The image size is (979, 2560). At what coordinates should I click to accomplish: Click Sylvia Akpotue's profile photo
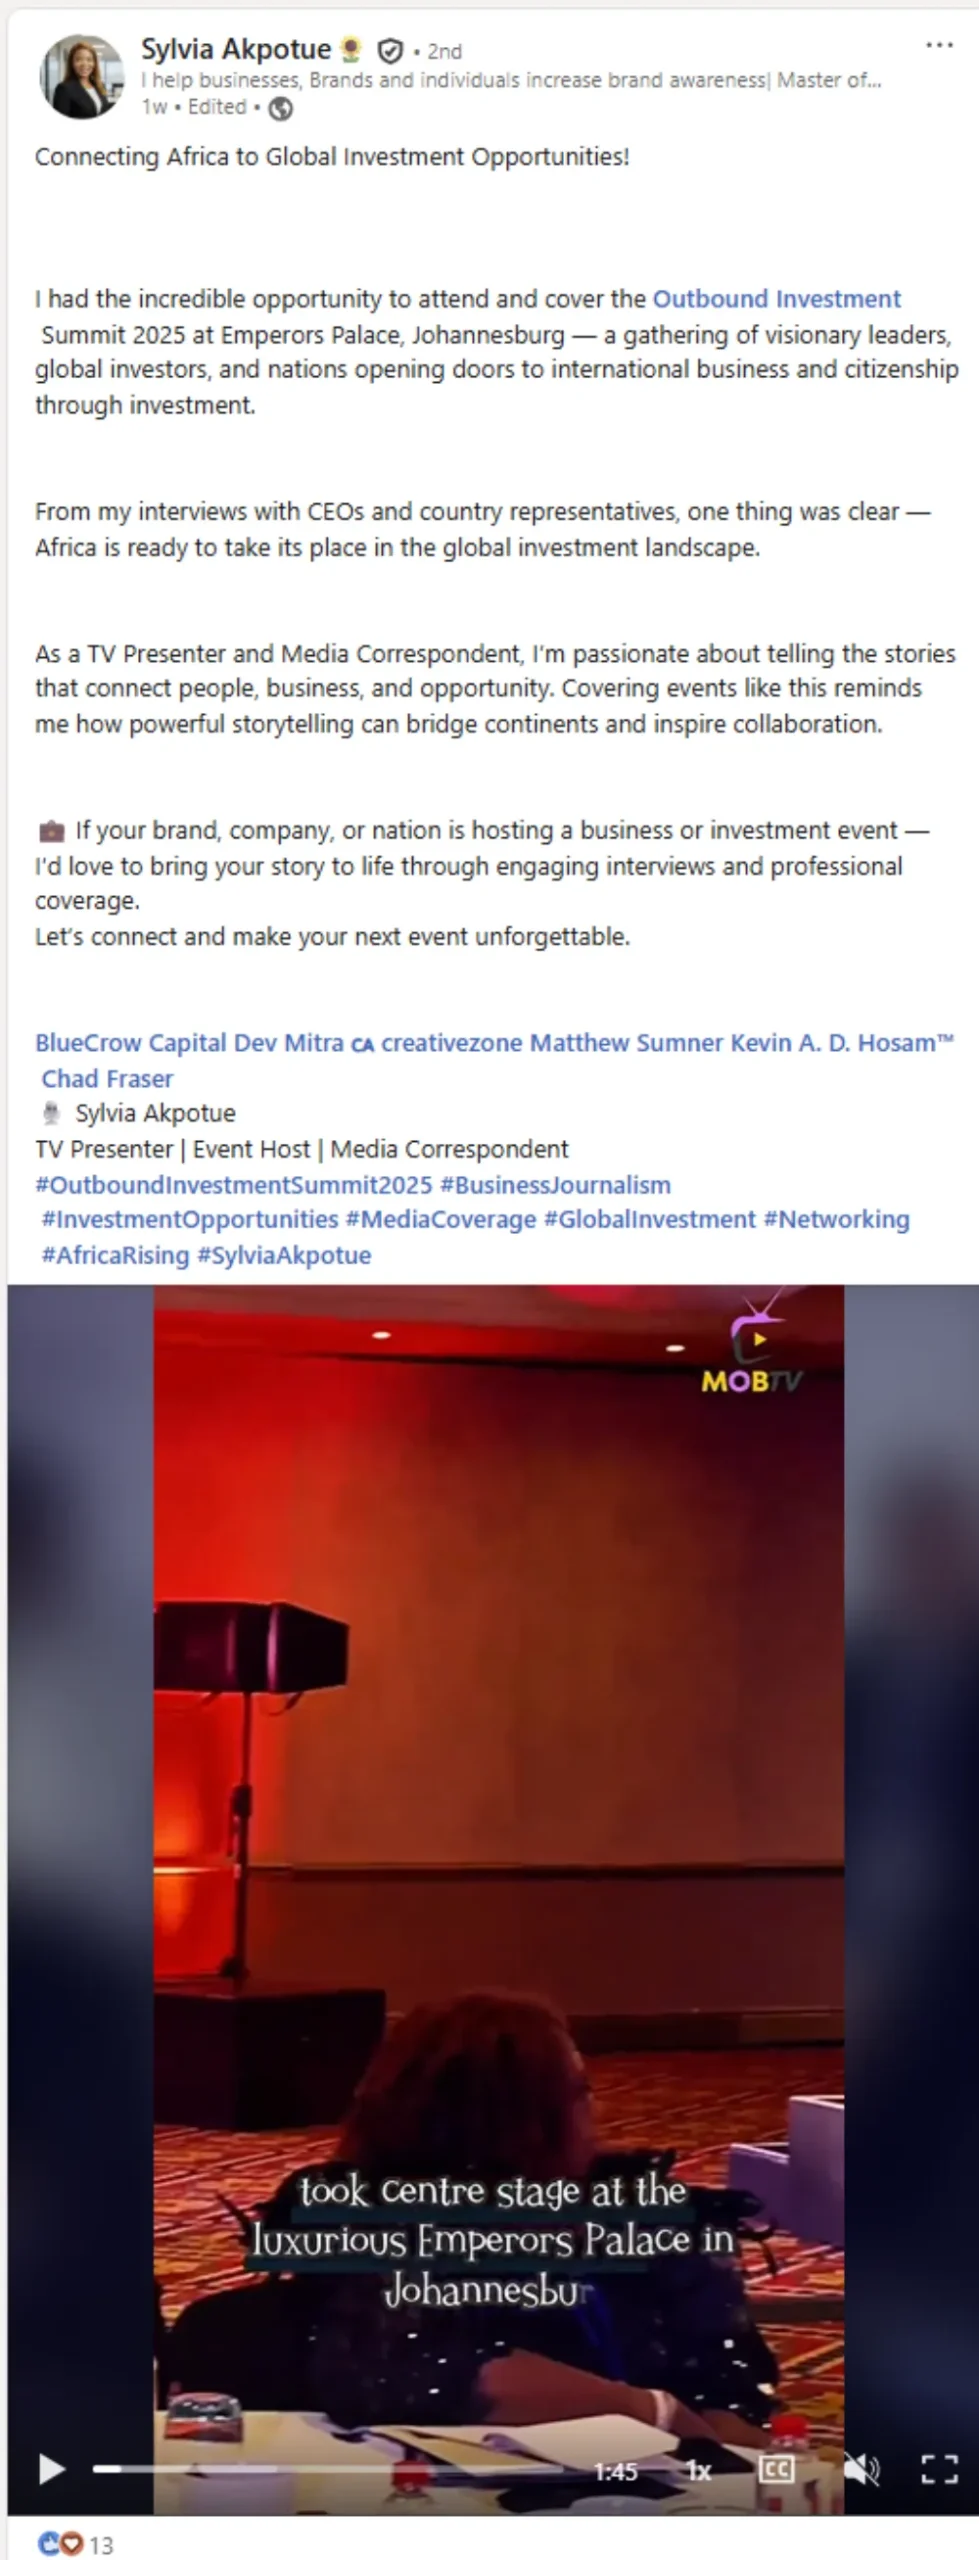[81, 76]
